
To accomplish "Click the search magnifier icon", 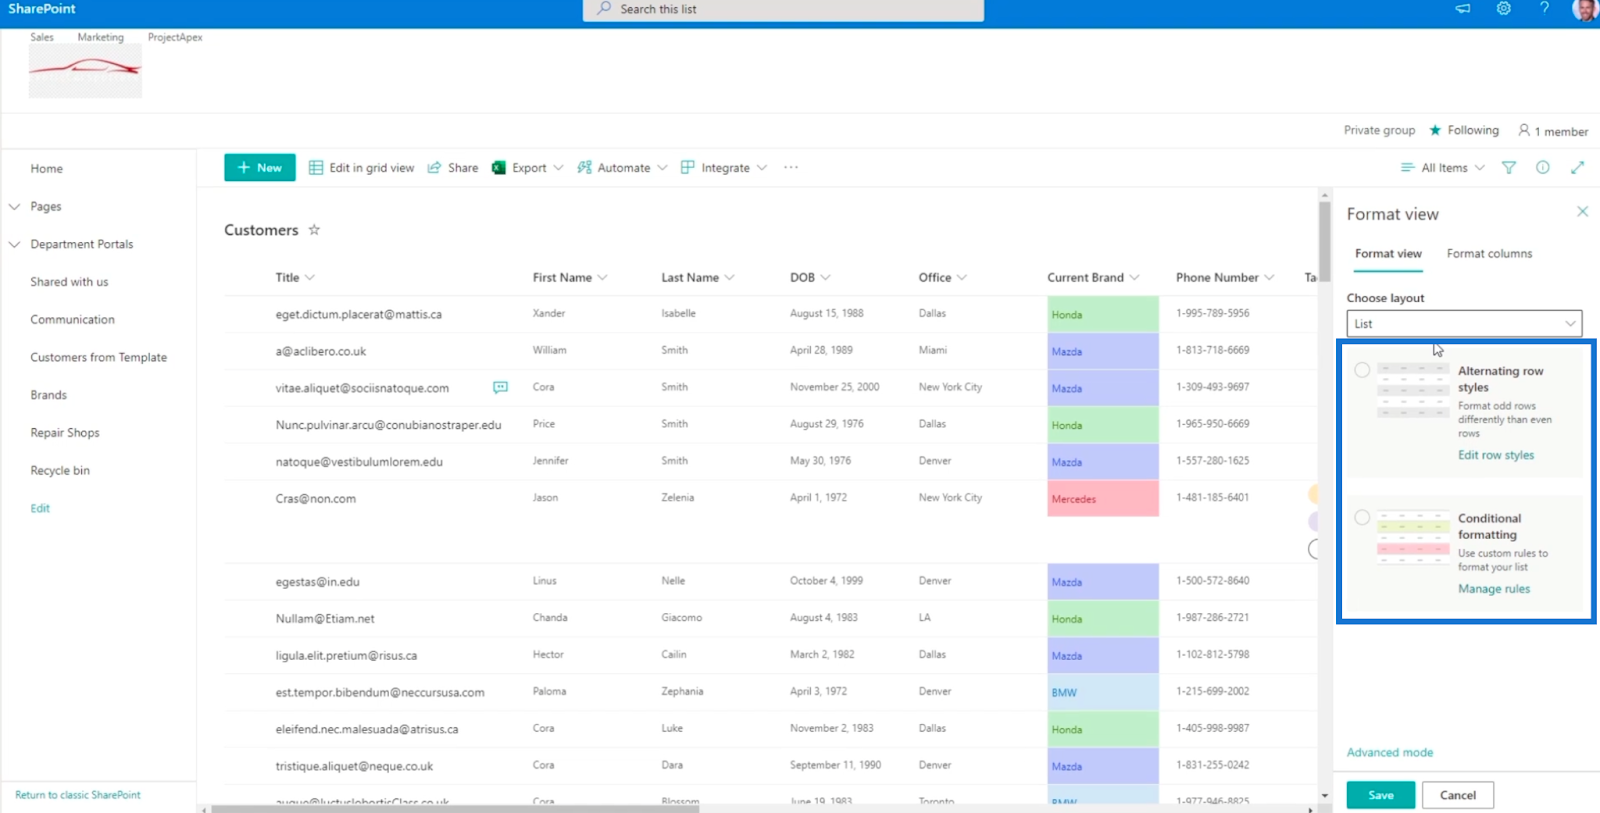I will click(604, 9).
